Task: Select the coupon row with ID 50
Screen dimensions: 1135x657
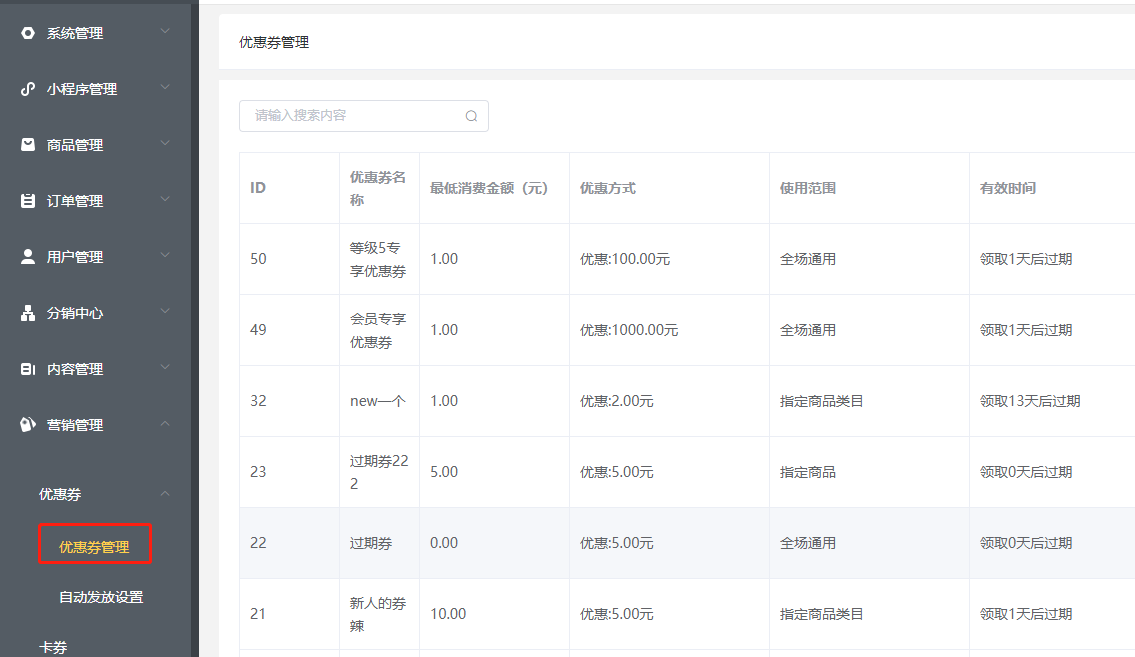Action: pos(258,259)
